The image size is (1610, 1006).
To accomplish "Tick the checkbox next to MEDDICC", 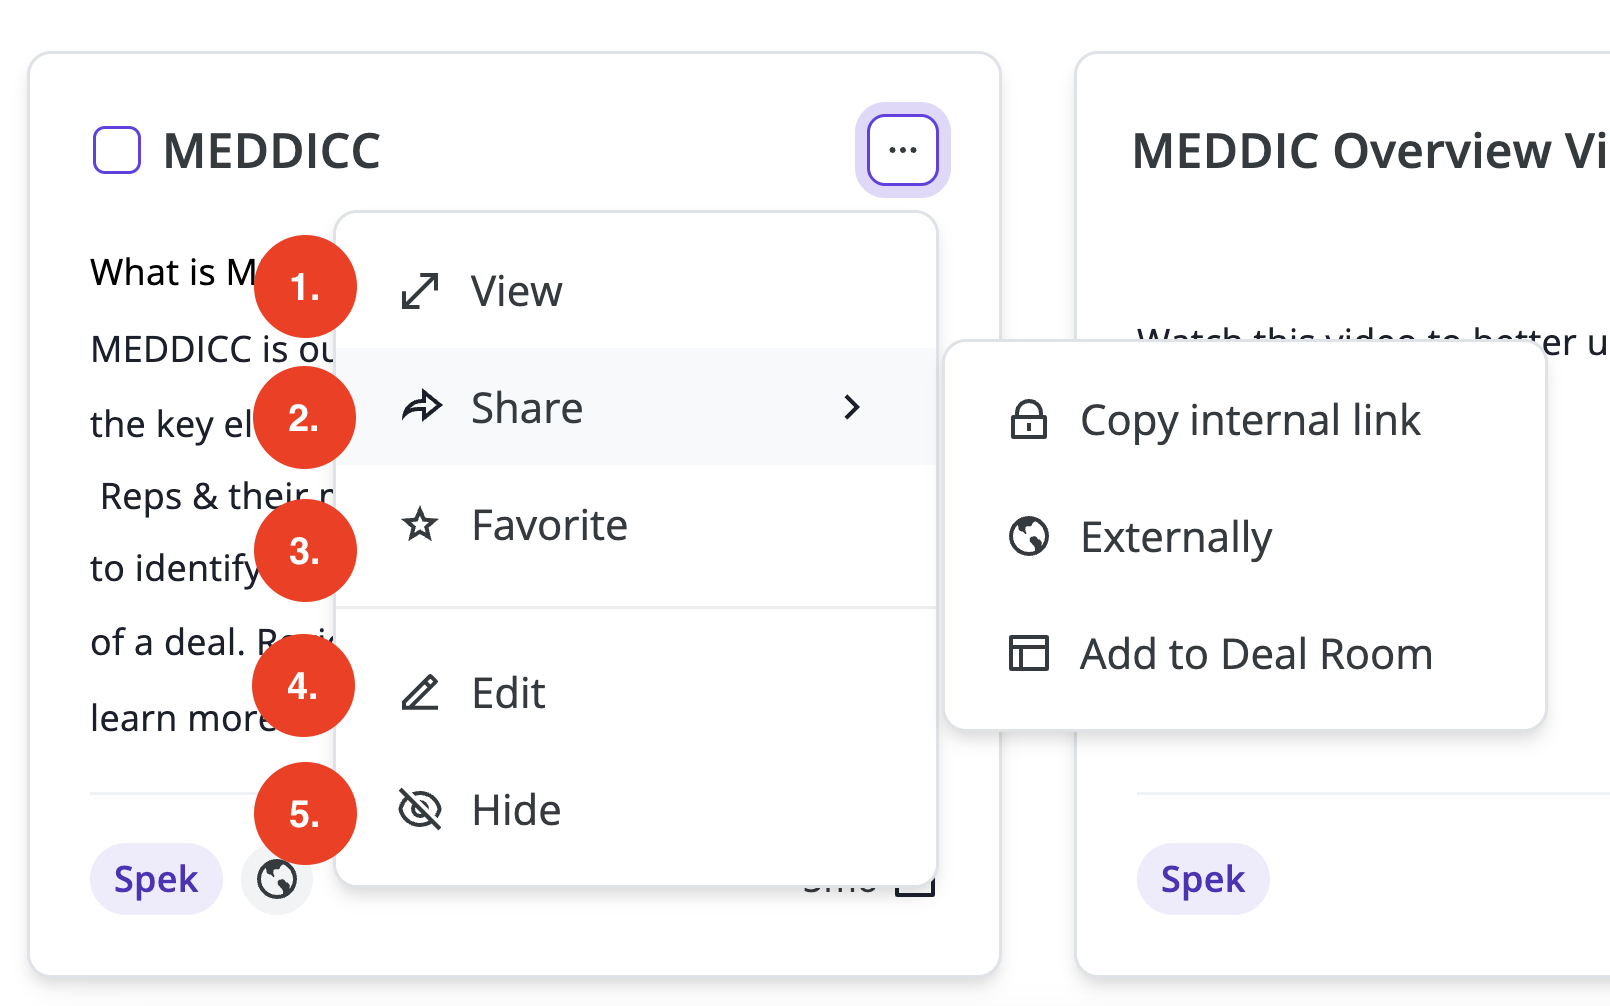I will click(117, 150).
